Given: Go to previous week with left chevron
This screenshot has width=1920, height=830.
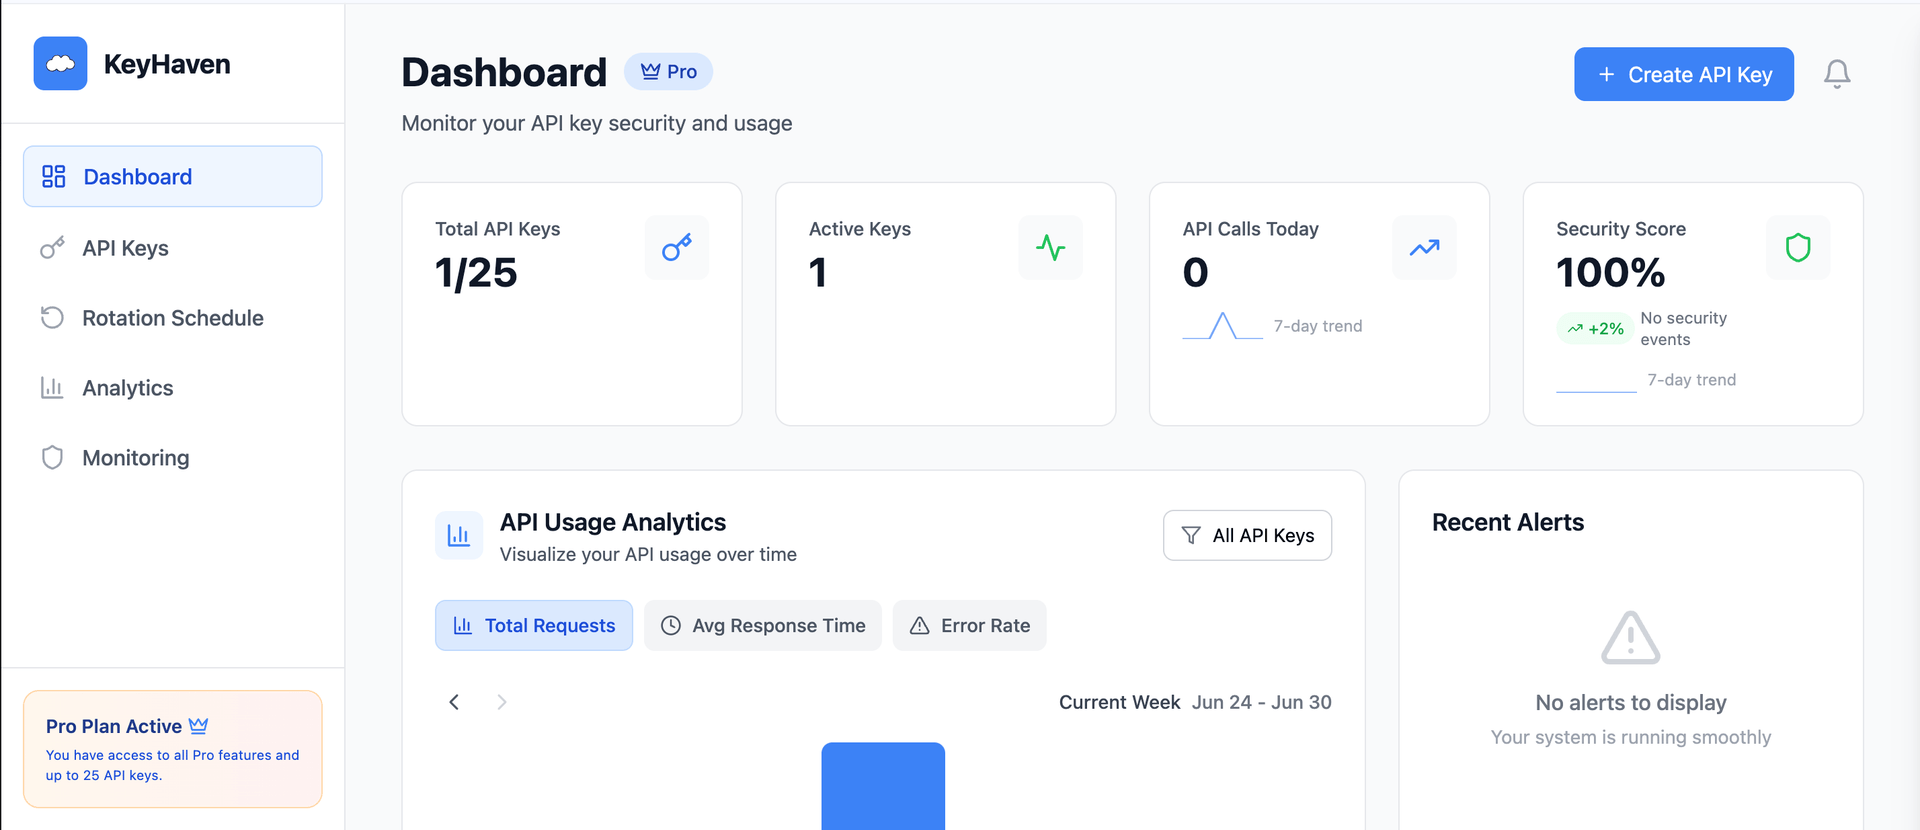Looking at the screenshot, I should (x=454, y=702).
